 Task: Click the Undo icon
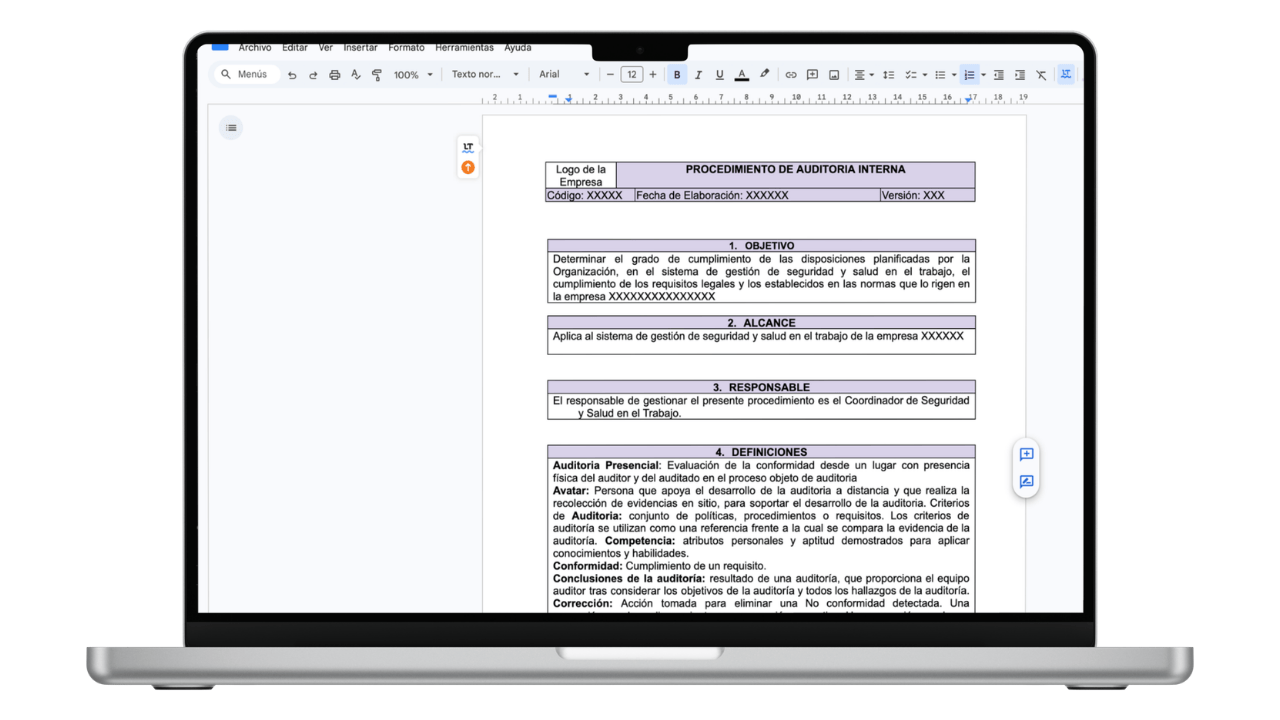(x=291, y=74)
